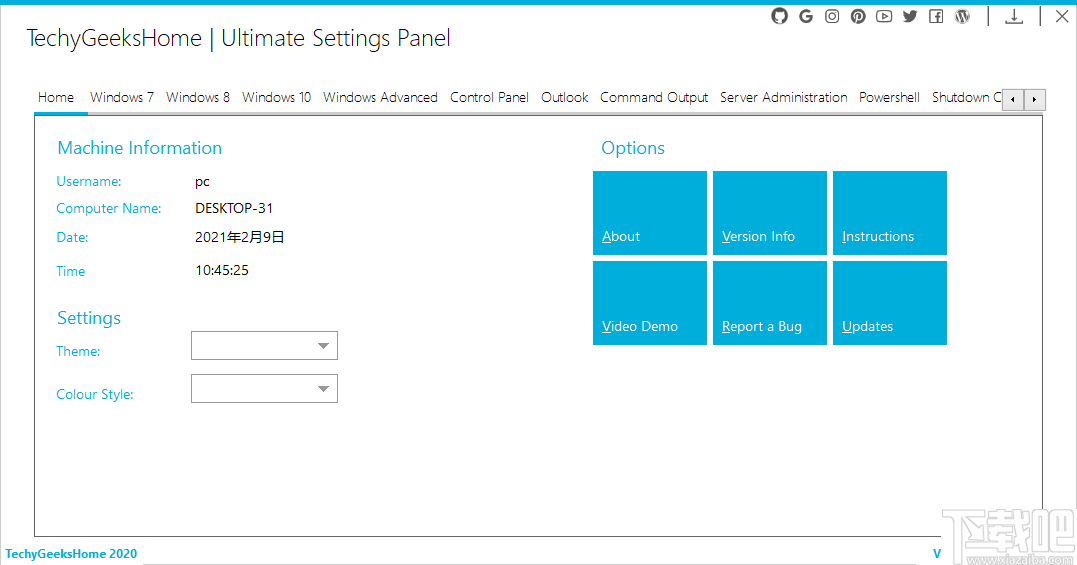Click the computer name DESKTOP-31
This screenshot has width=1077, height=565.
click(x=234, y=208)
